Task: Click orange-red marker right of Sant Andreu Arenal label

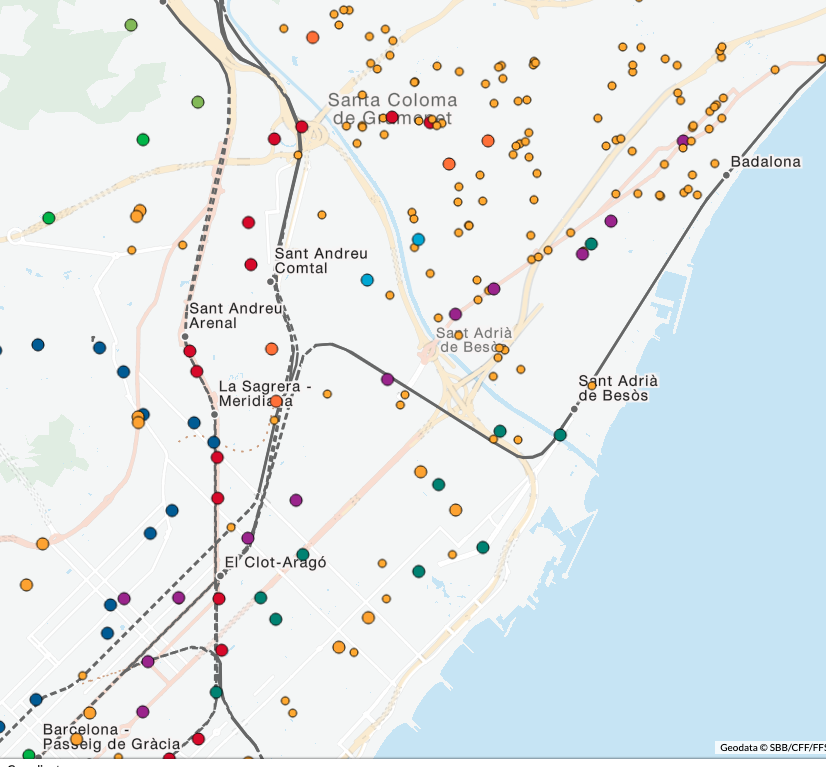Action: (x=272, y=349)
